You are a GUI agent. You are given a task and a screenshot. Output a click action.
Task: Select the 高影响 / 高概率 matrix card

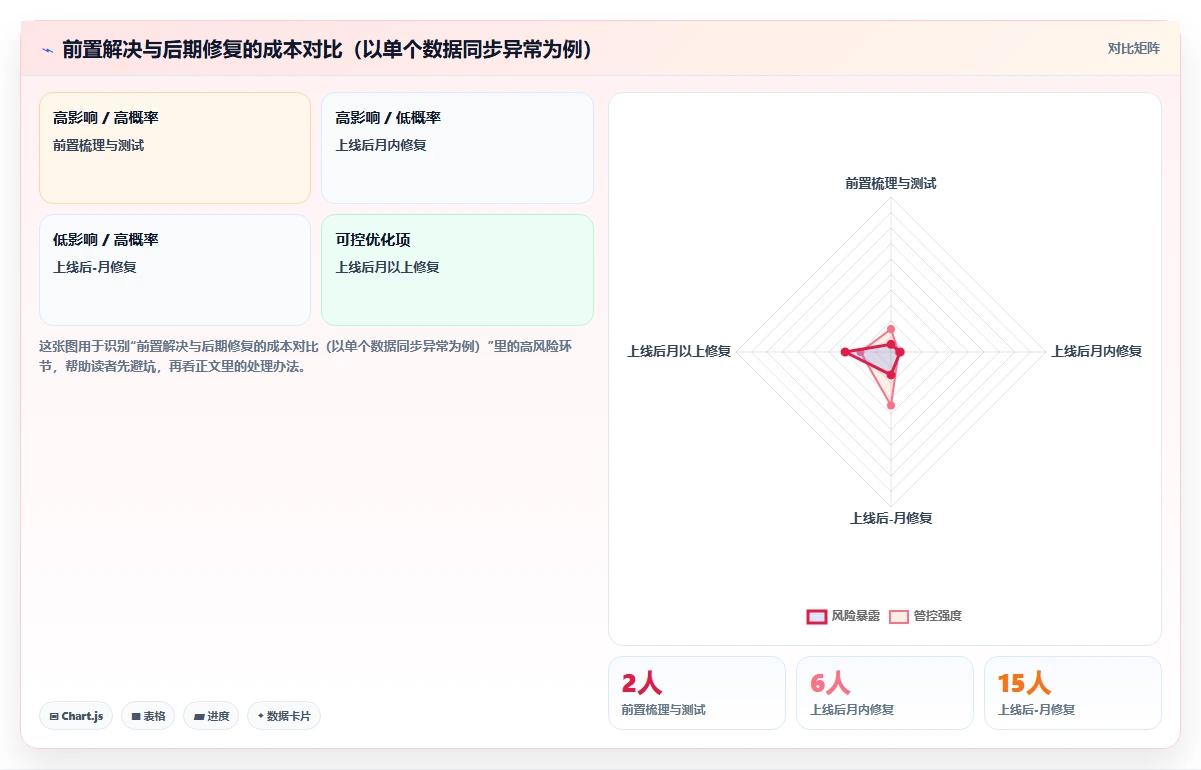[x=175, y=148]
